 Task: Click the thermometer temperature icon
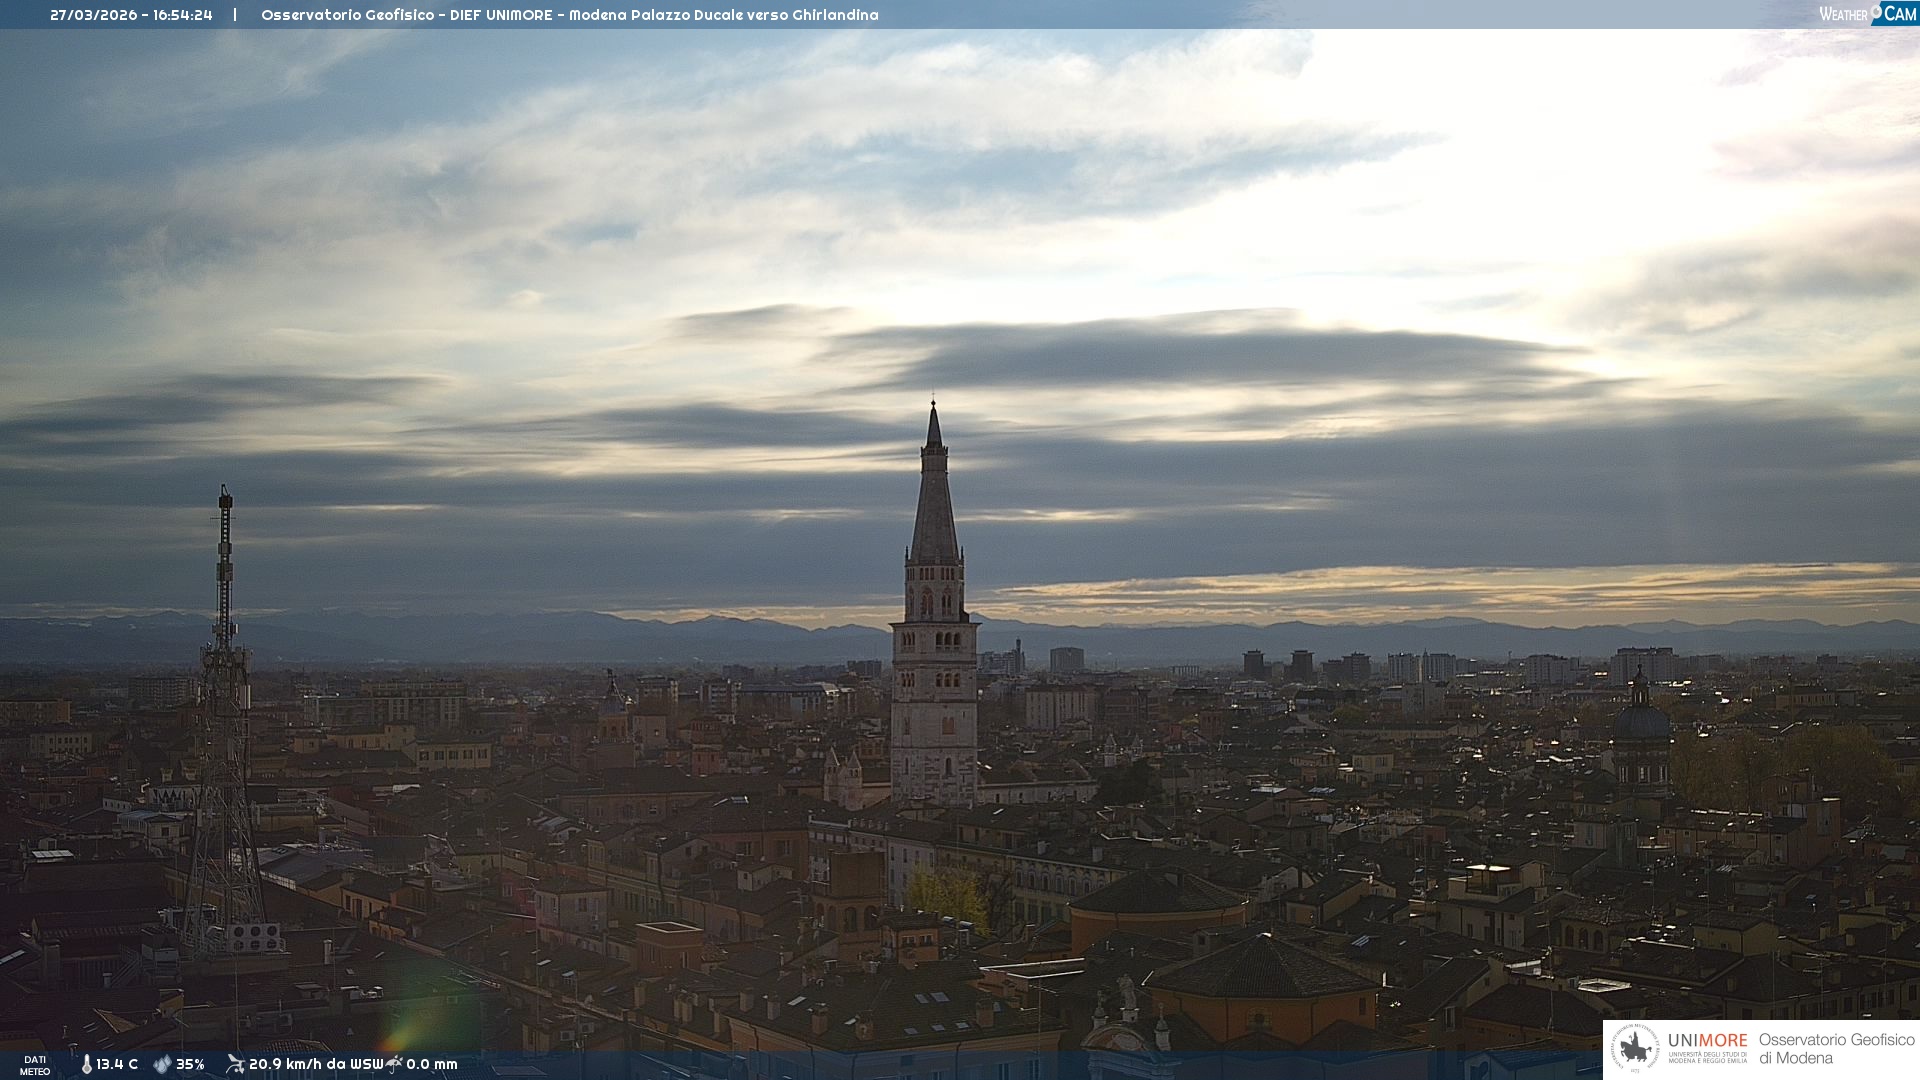pos(86,1064)
